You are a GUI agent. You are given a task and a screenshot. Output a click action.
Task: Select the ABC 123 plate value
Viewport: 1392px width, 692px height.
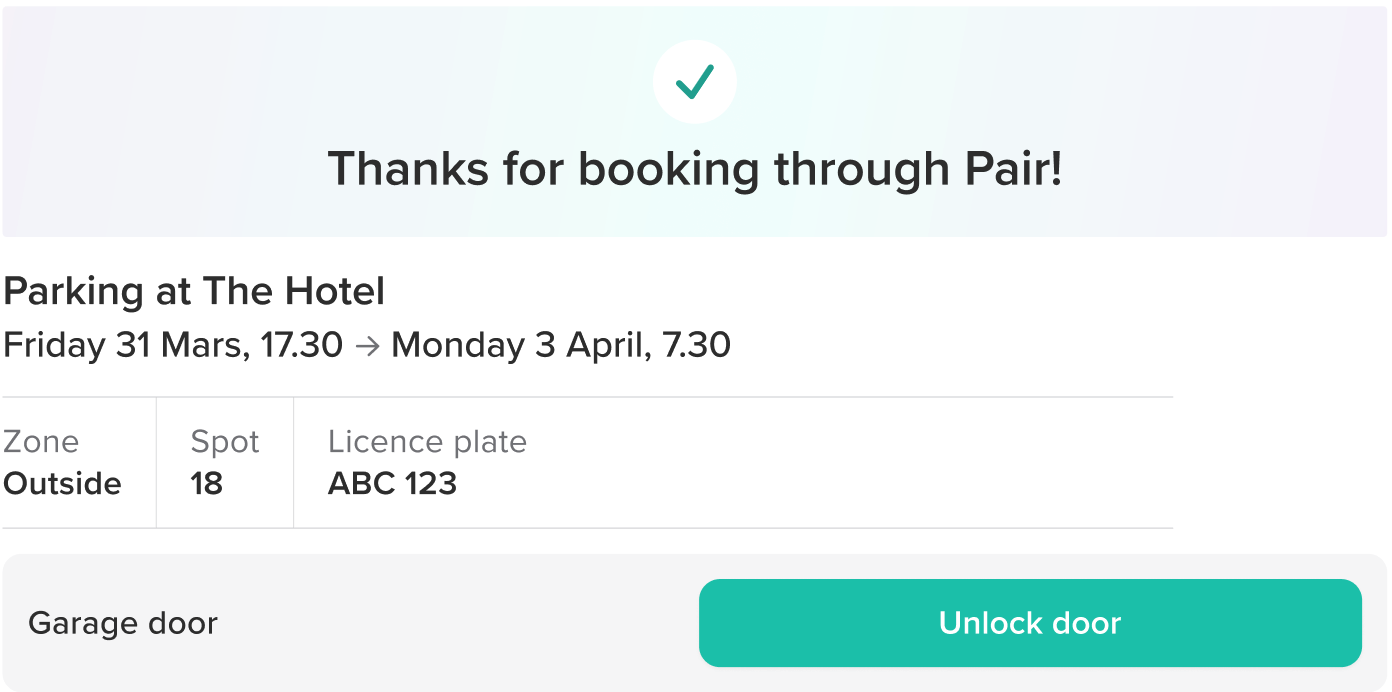pos(392,484)
